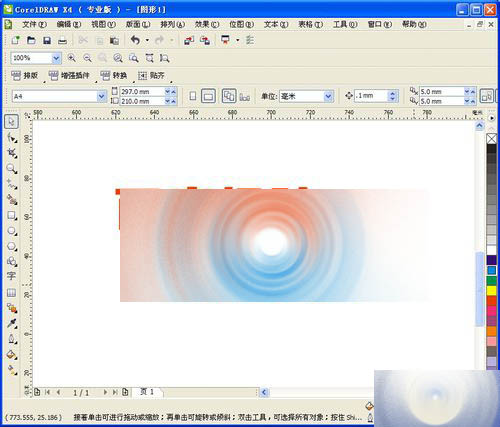500x427 pixels.
Task: Select the Fill tool
Action: (x=12, y=355)
